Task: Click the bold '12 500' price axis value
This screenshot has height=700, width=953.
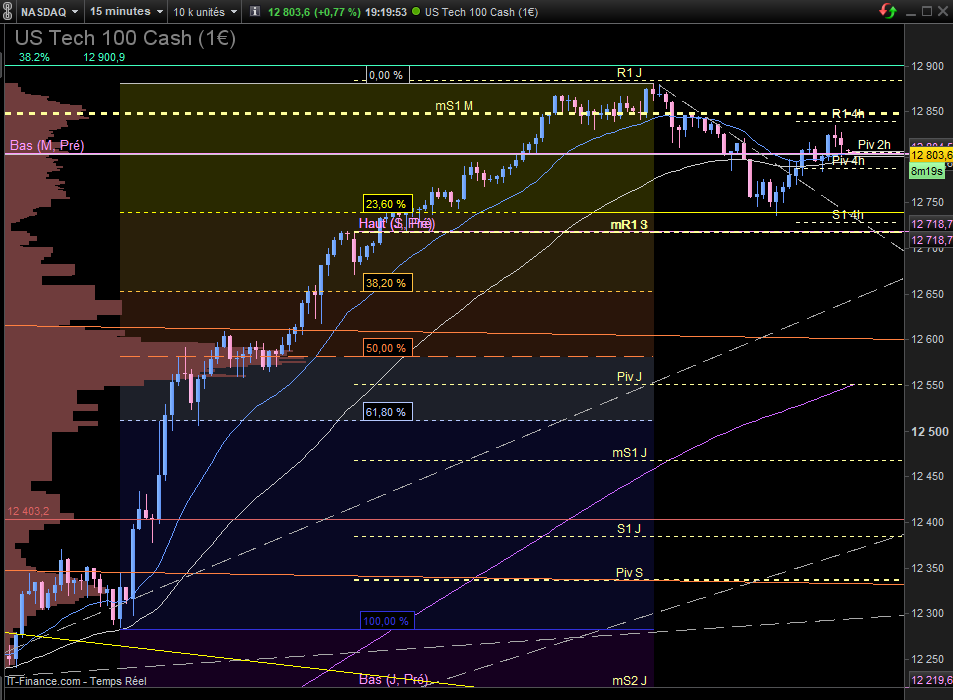Action: (x=930, y=431)
